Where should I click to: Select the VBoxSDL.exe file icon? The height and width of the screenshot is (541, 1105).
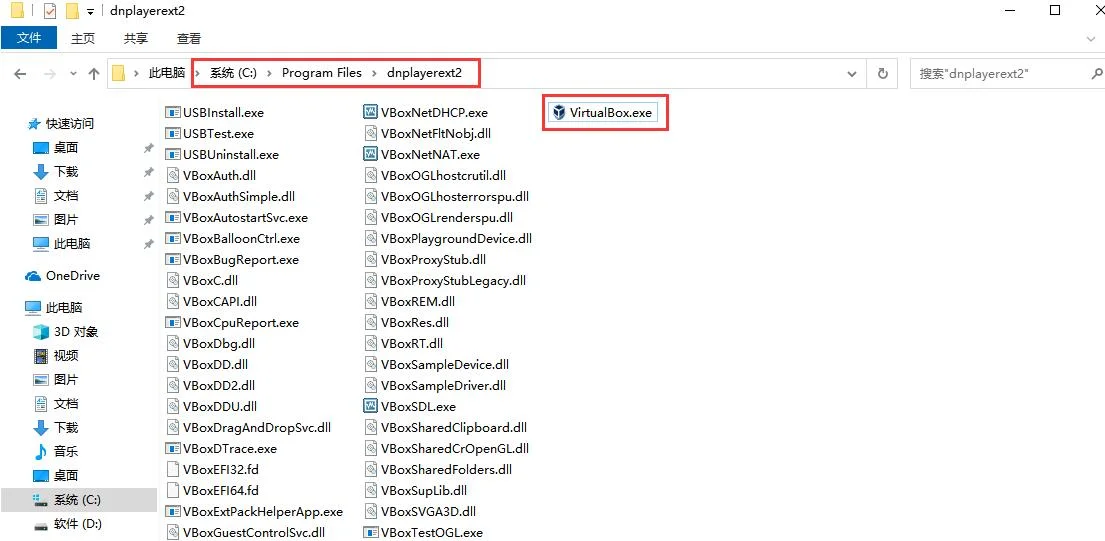(371, 406)
